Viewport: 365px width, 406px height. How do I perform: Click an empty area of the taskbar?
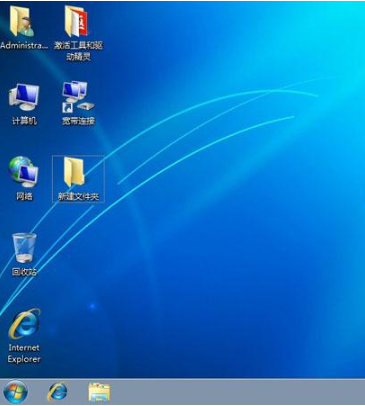coord(233,392)
